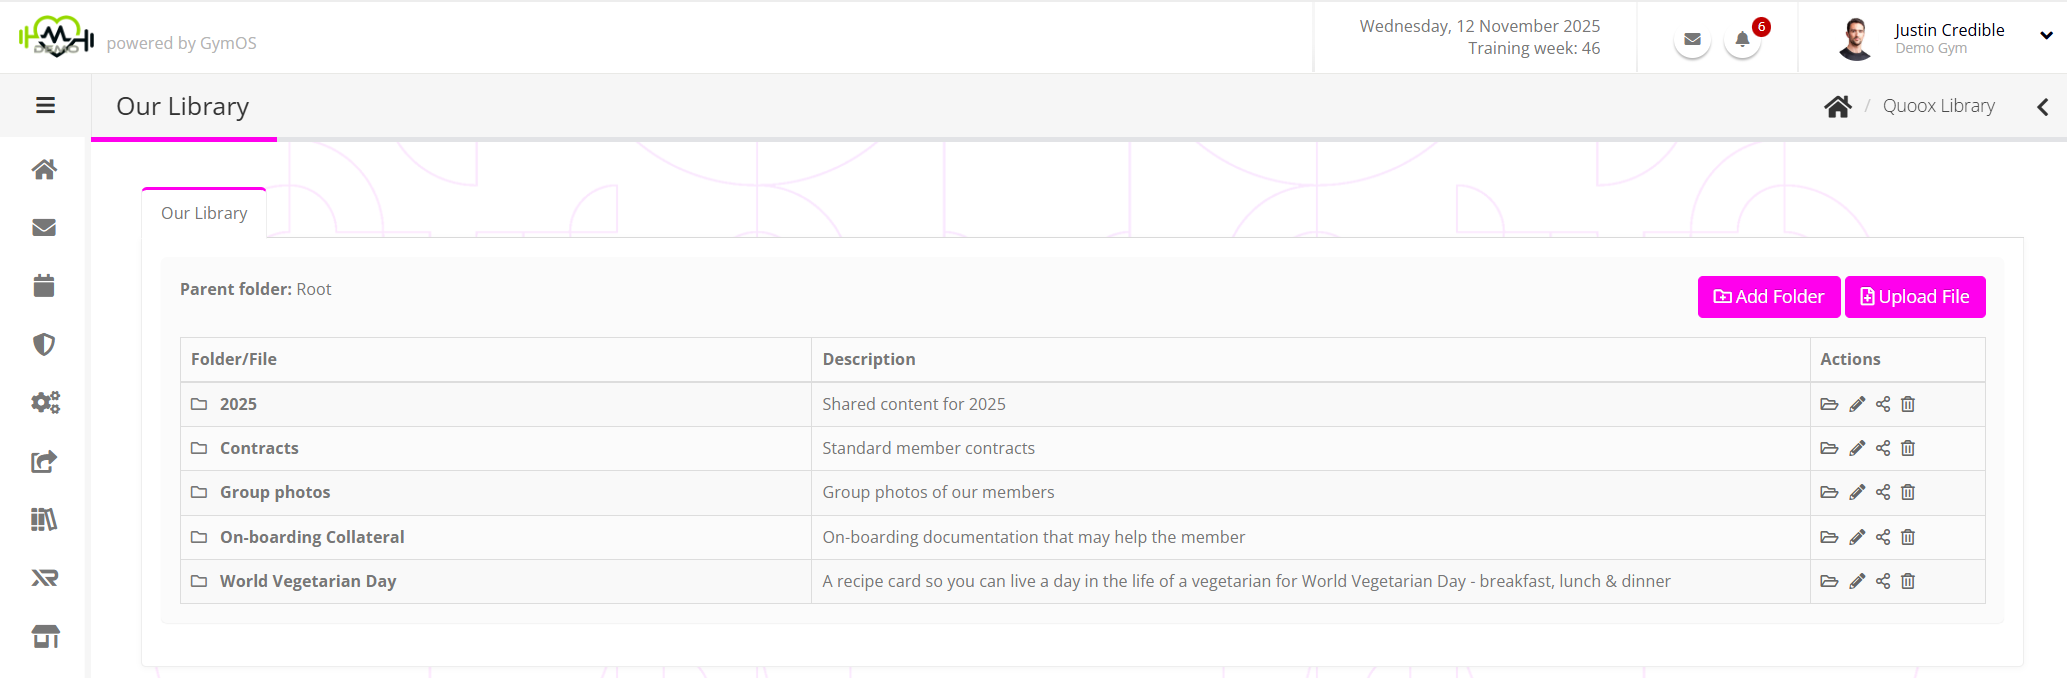Viewport: 2067px width, 678px height.
Task: Collapse the breadcrumb with left chevron
Action: click(2043, 107)
